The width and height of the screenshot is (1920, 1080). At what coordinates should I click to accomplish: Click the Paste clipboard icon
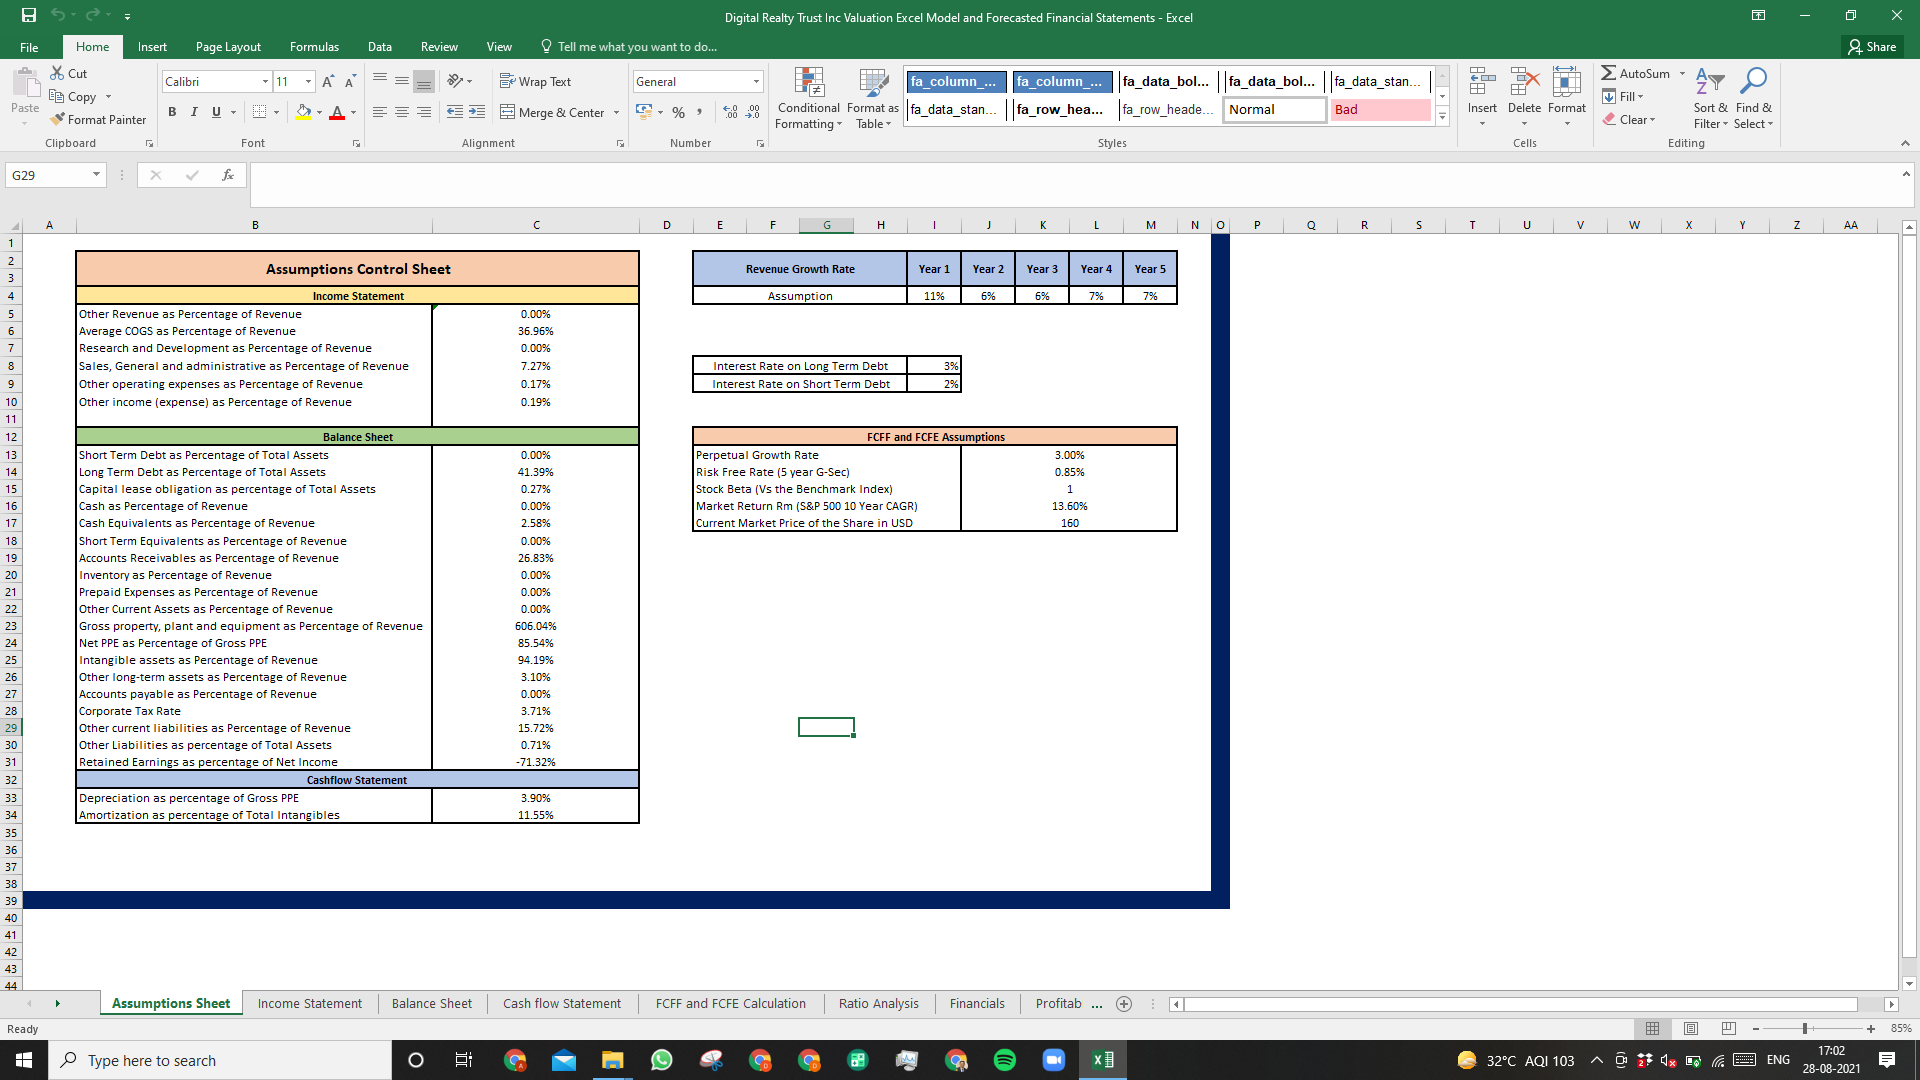click(x=25, y=82)
